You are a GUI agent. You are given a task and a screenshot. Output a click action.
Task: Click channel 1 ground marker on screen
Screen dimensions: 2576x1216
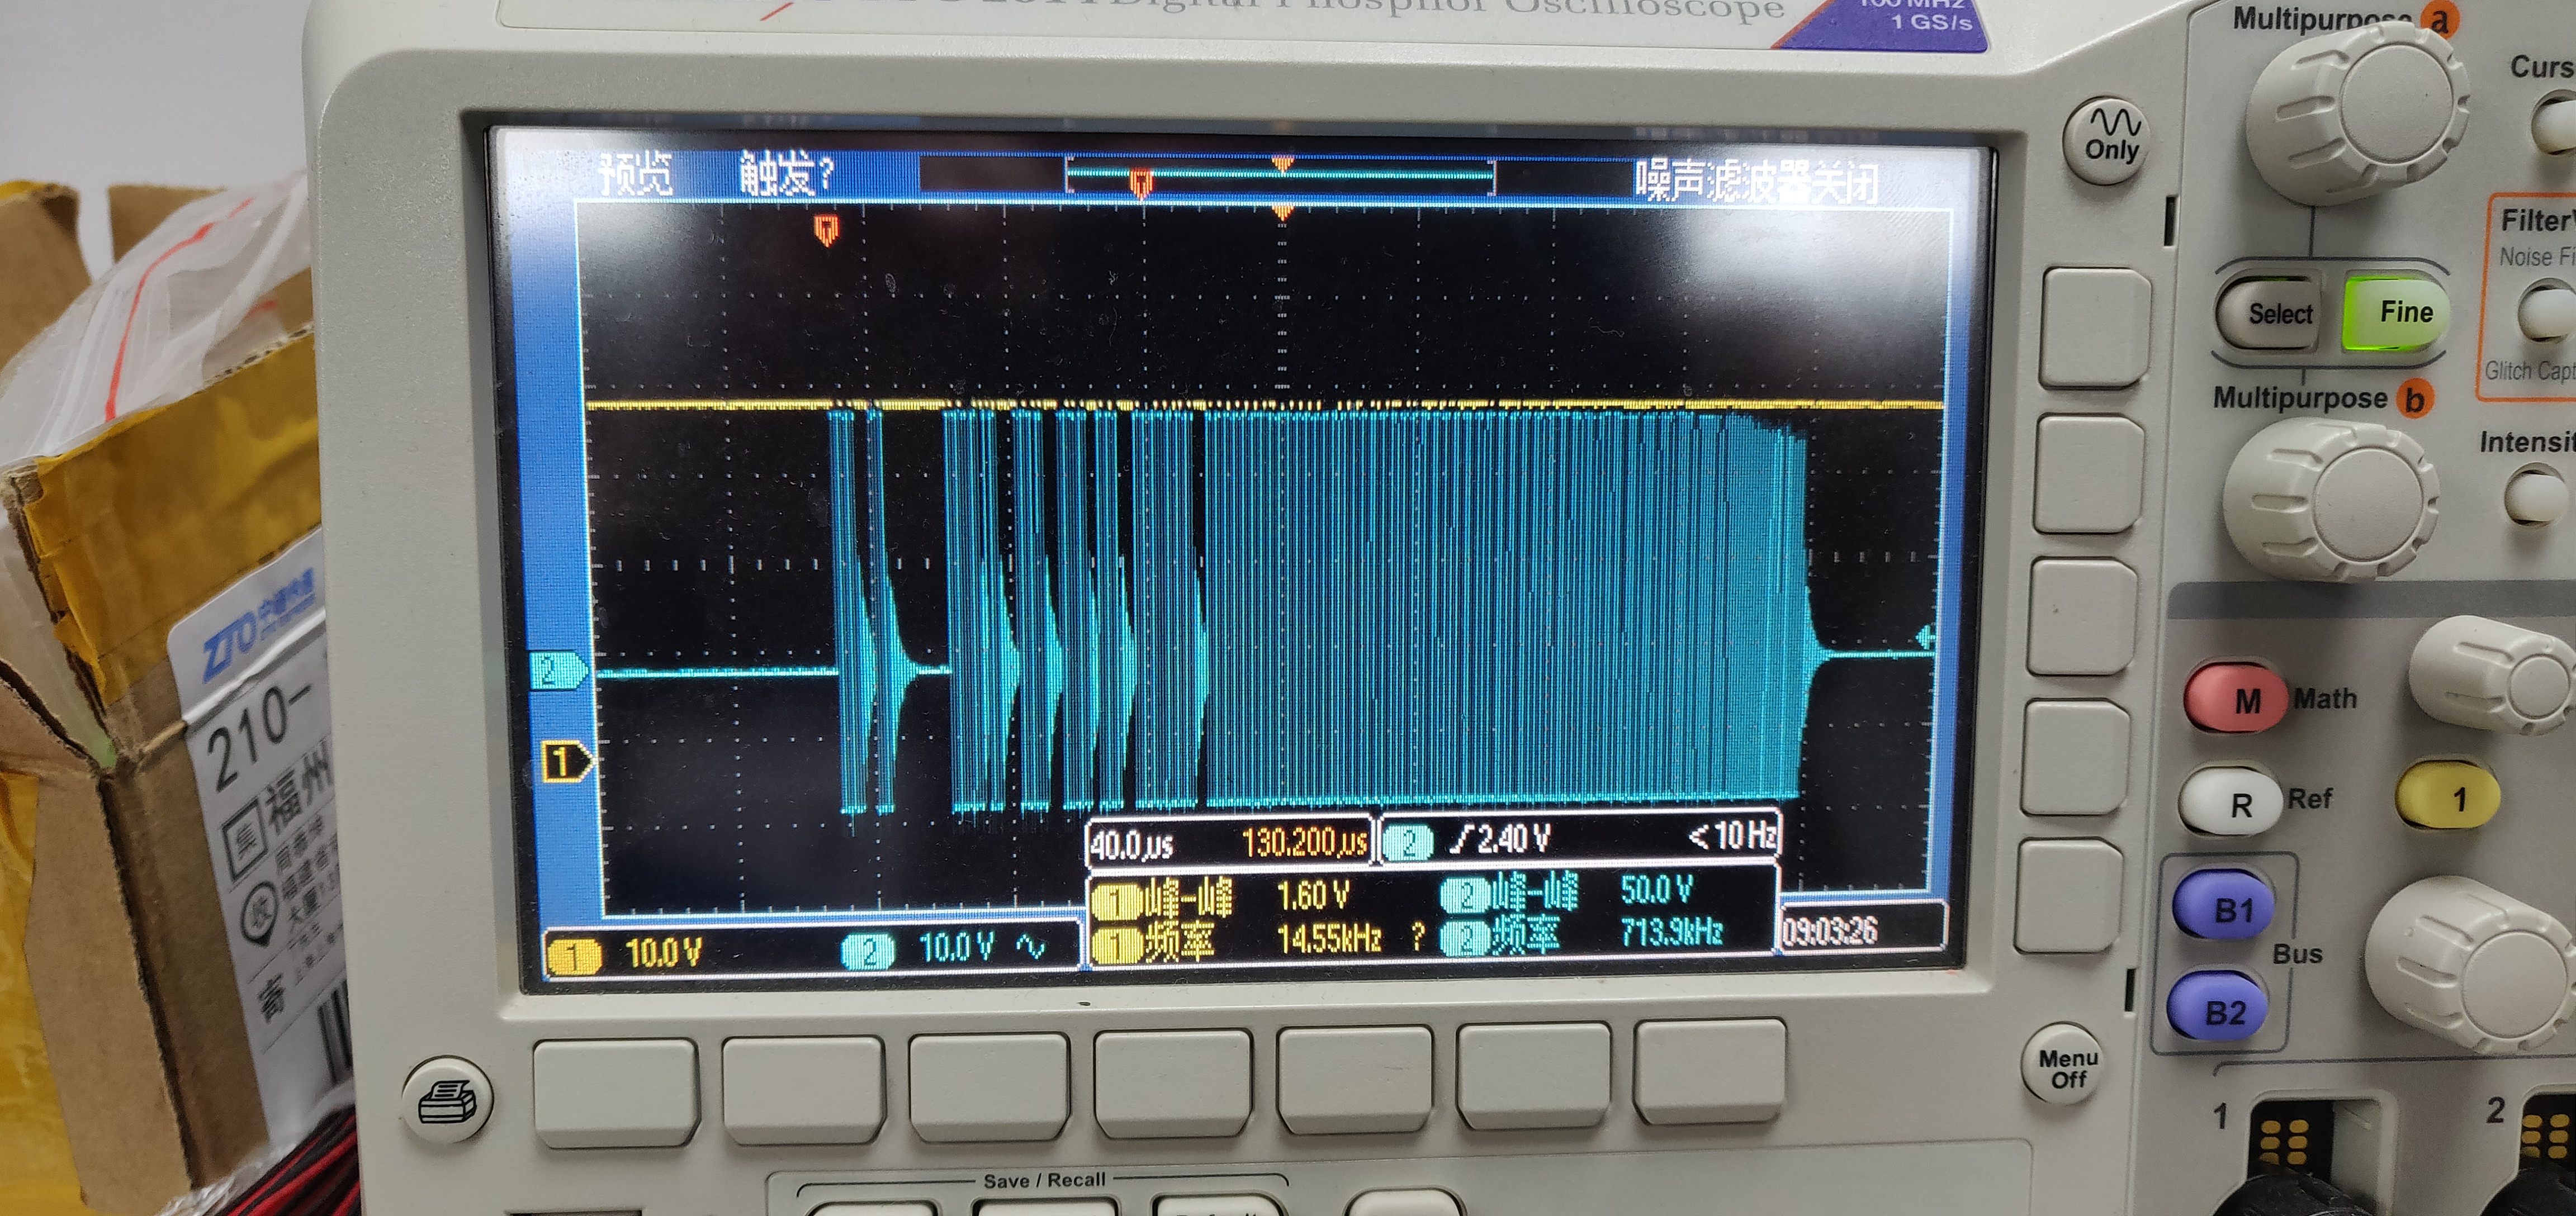click(x=565, y=763)
